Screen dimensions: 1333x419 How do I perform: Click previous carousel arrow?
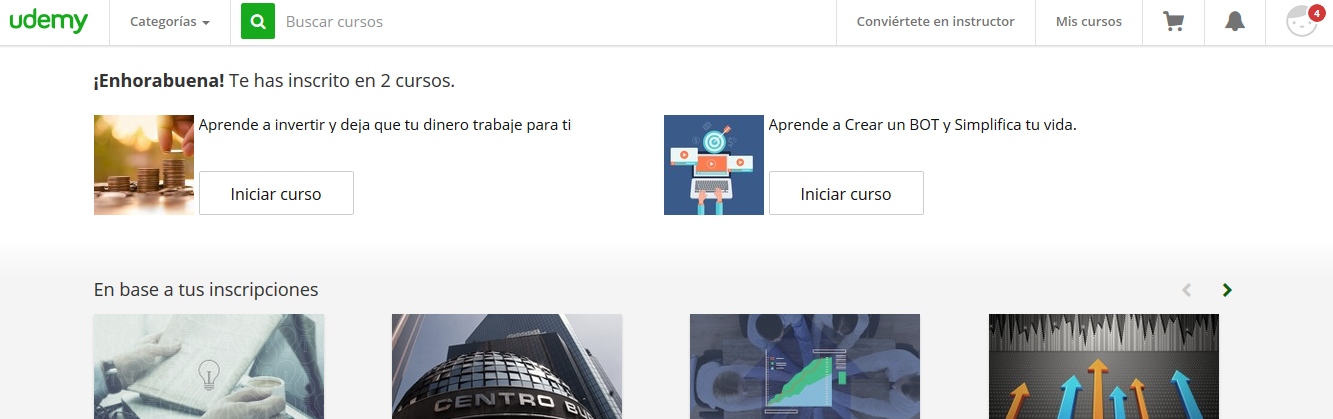[1186, 290]
